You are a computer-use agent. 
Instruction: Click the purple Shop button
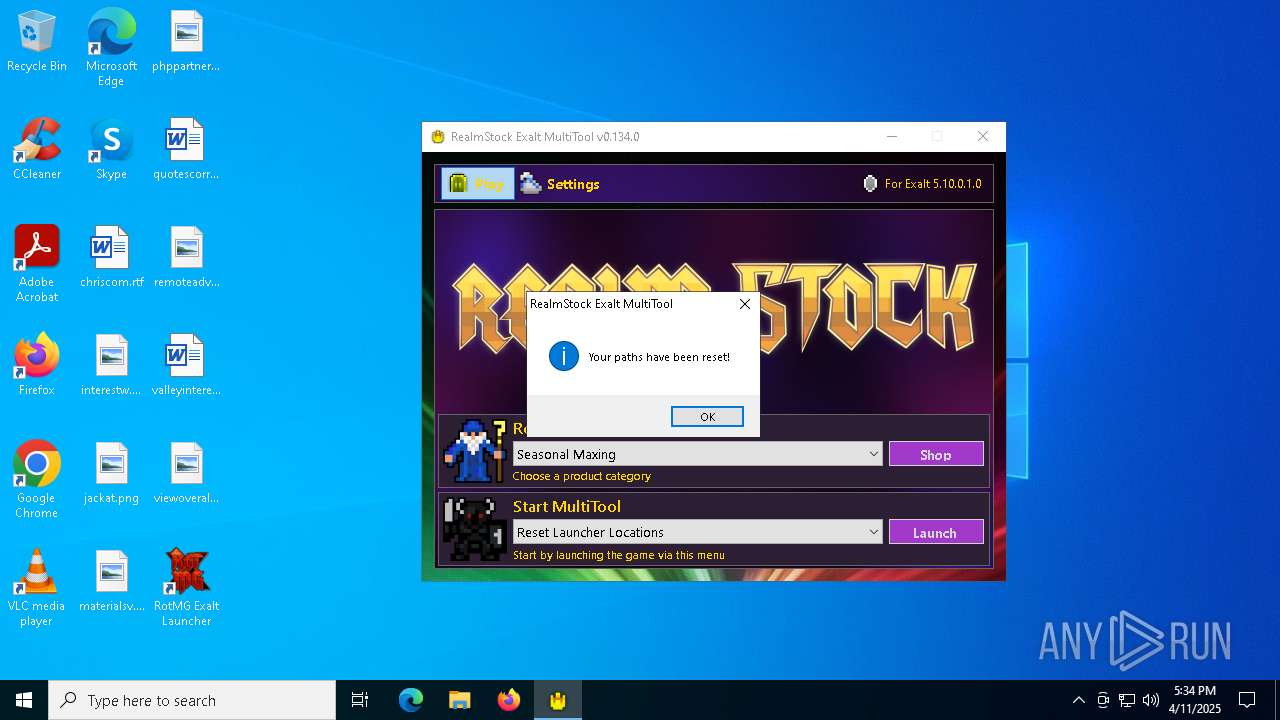coord(936,454)
